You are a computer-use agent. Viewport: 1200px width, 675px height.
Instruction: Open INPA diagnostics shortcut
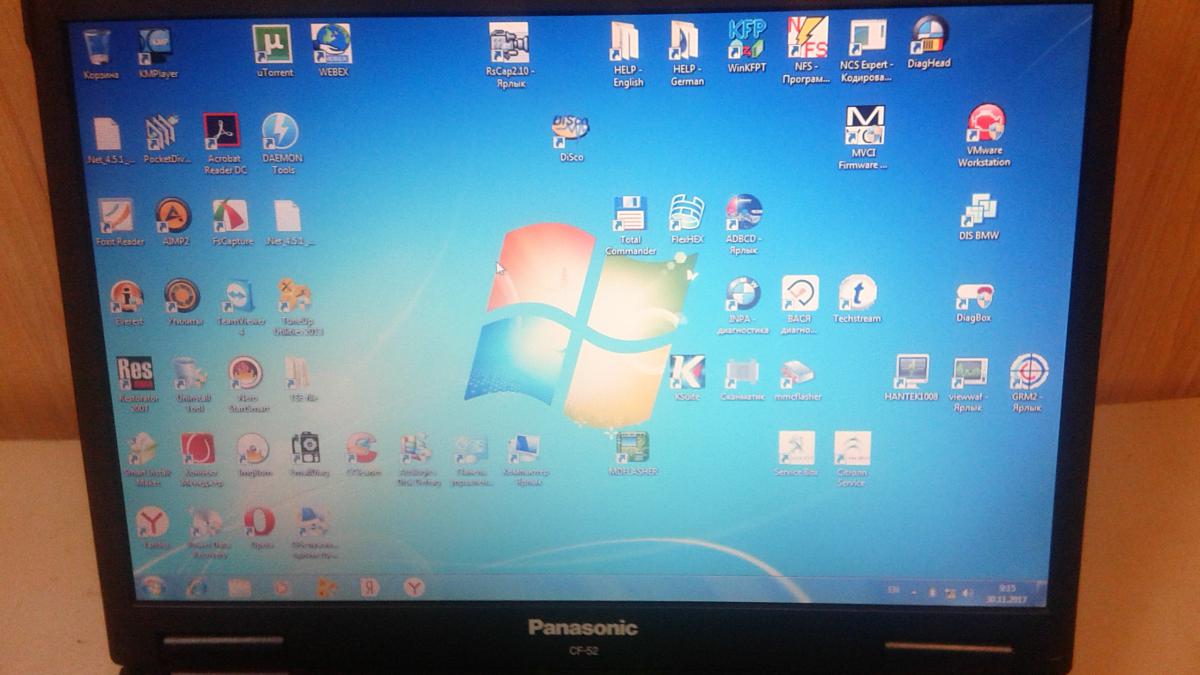click(x=743, y=297)
